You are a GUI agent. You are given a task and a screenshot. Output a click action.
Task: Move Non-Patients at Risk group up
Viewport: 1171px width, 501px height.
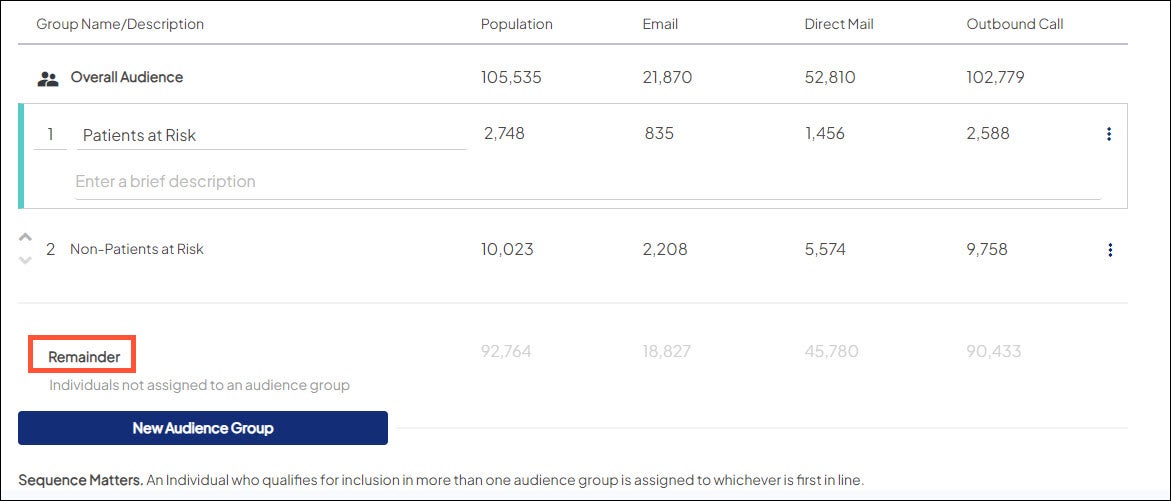tap(26, 239)
